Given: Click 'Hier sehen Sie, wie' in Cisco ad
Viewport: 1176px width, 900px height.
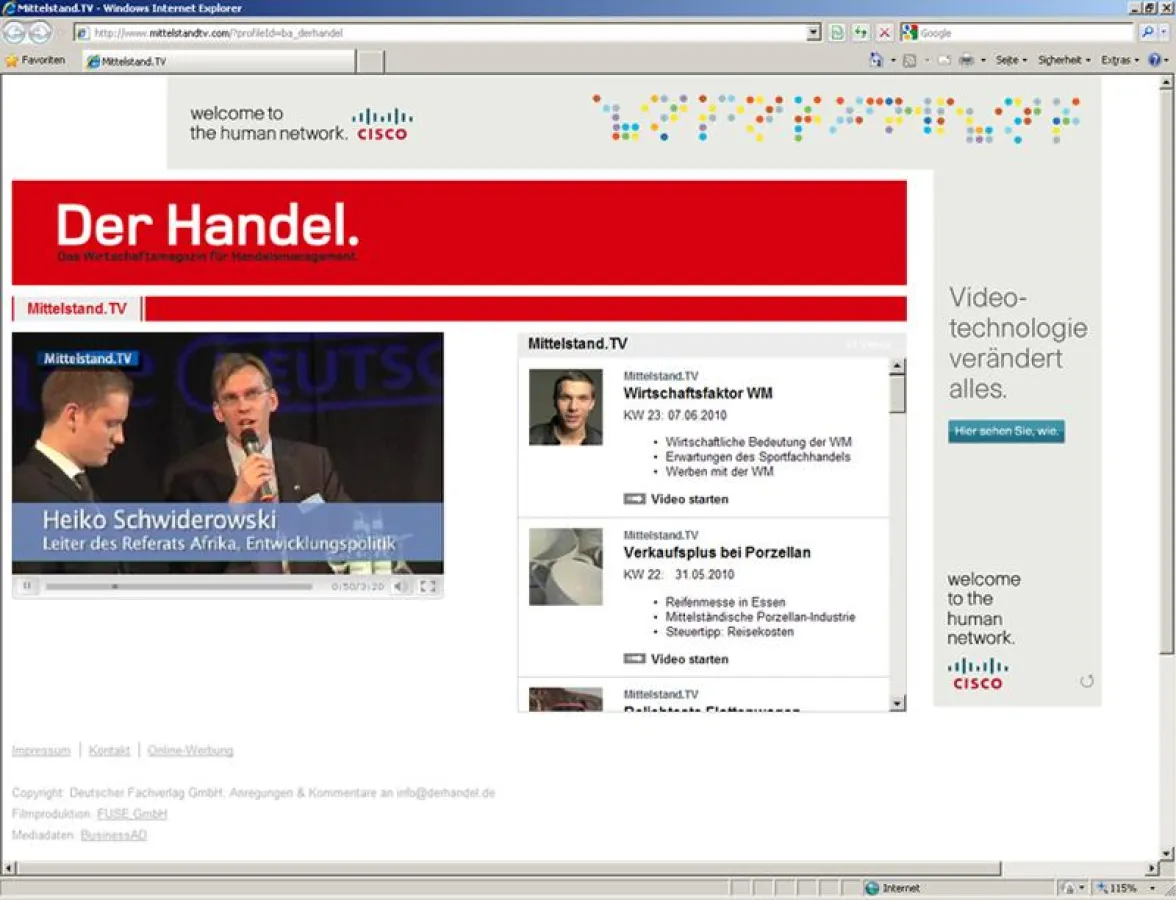Looking at the screenshot, I should point(1006,431).
